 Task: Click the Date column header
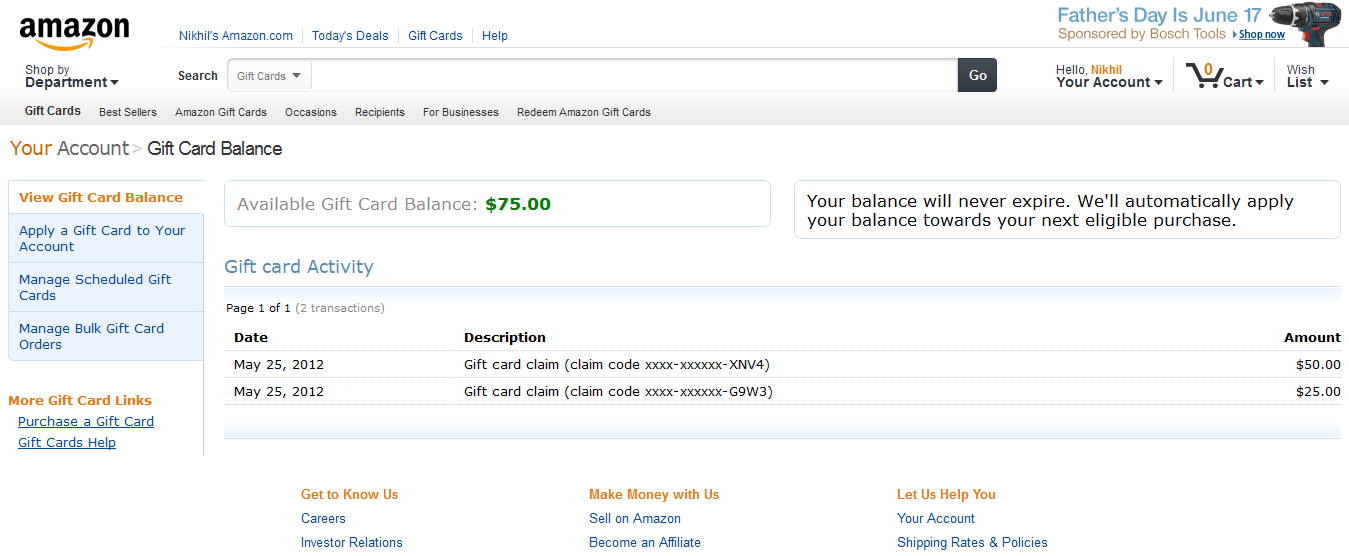(251, 337)
